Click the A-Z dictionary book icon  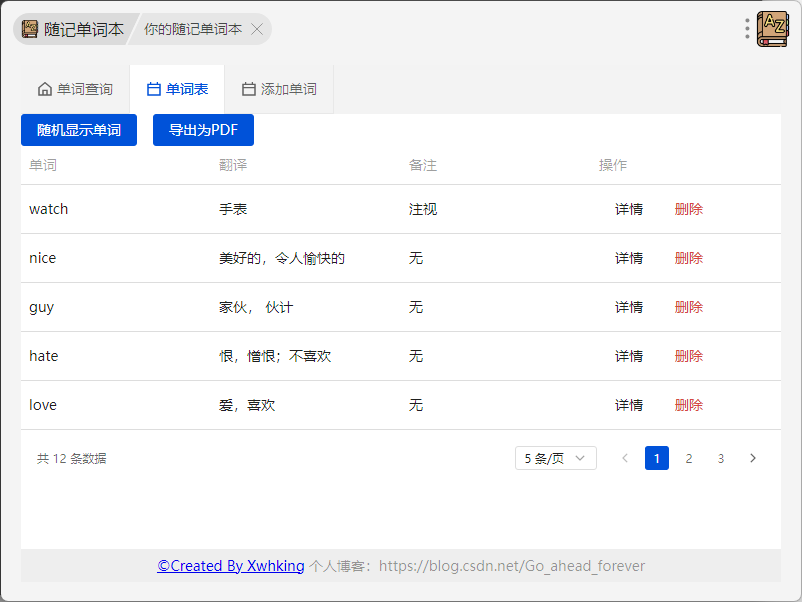click(x=772, y=29)
